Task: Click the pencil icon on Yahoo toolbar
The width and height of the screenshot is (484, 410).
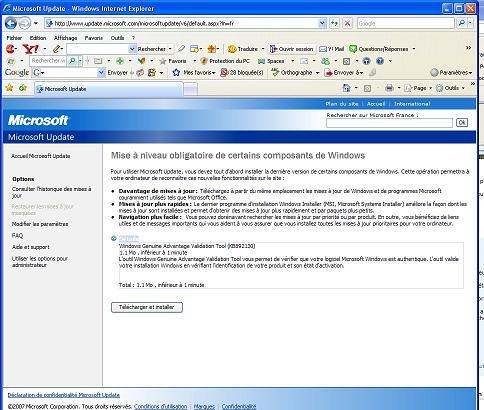Action: 57,49
